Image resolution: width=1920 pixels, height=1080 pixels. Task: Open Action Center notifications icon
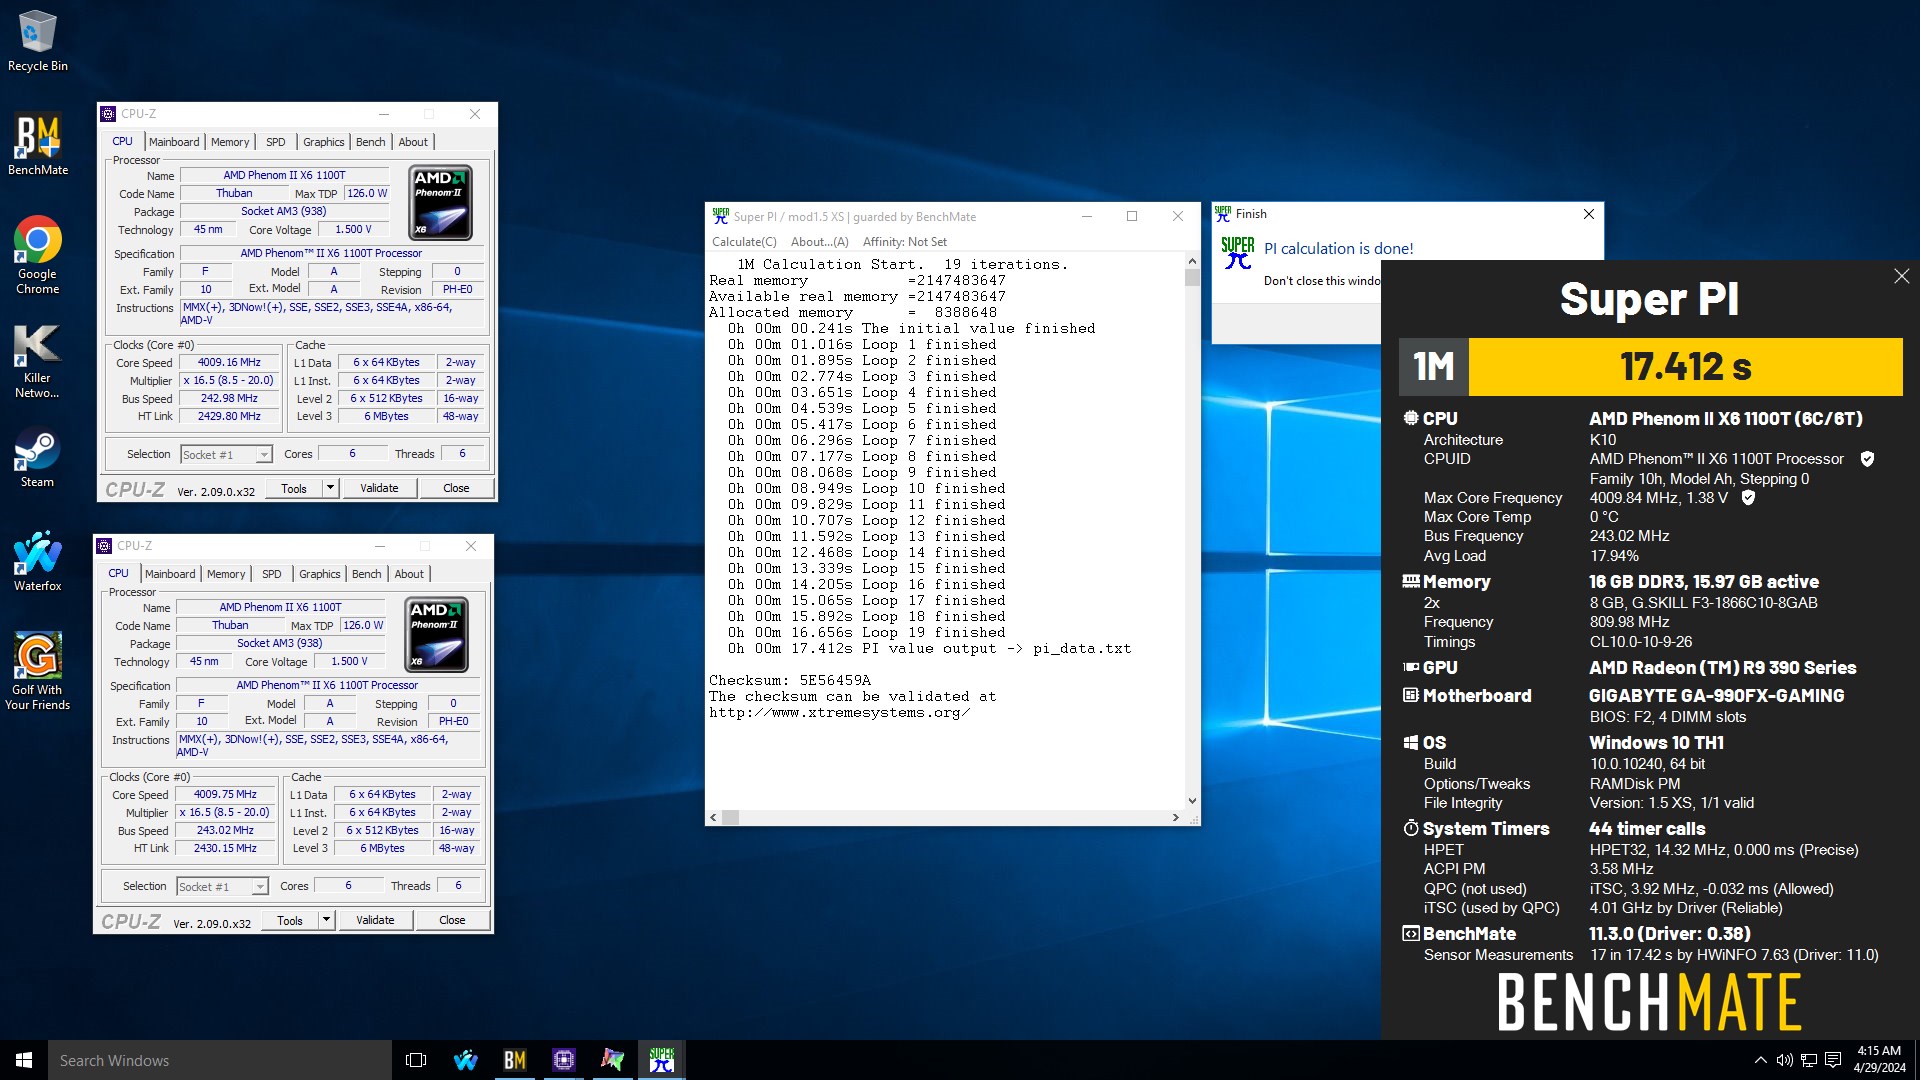(1832, 1060)
